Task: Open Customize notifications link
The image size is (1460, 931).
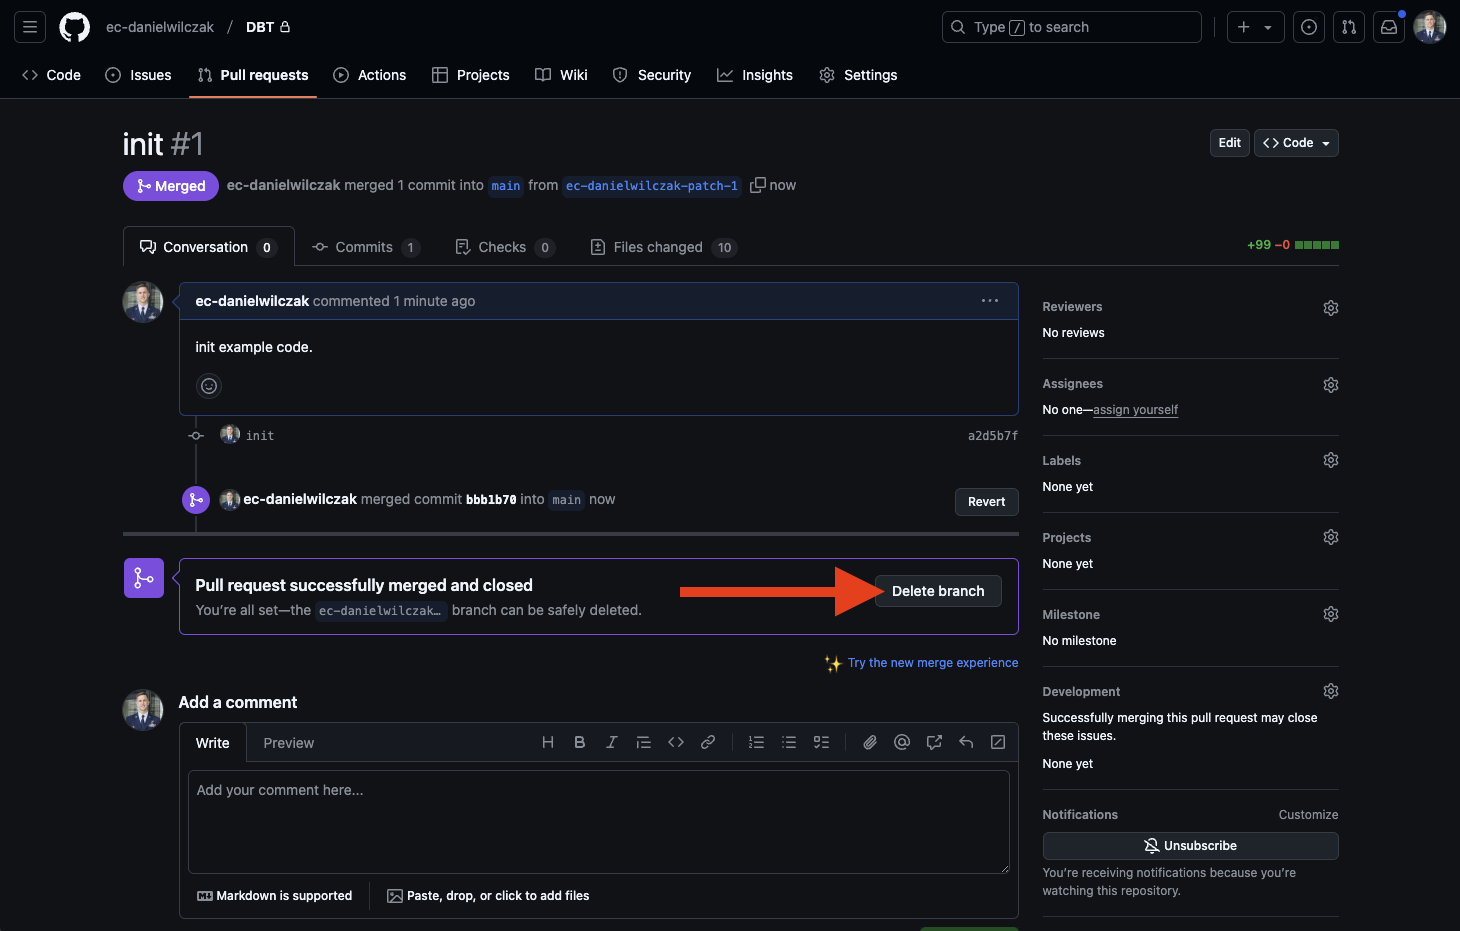Action: click(1308, 815)
